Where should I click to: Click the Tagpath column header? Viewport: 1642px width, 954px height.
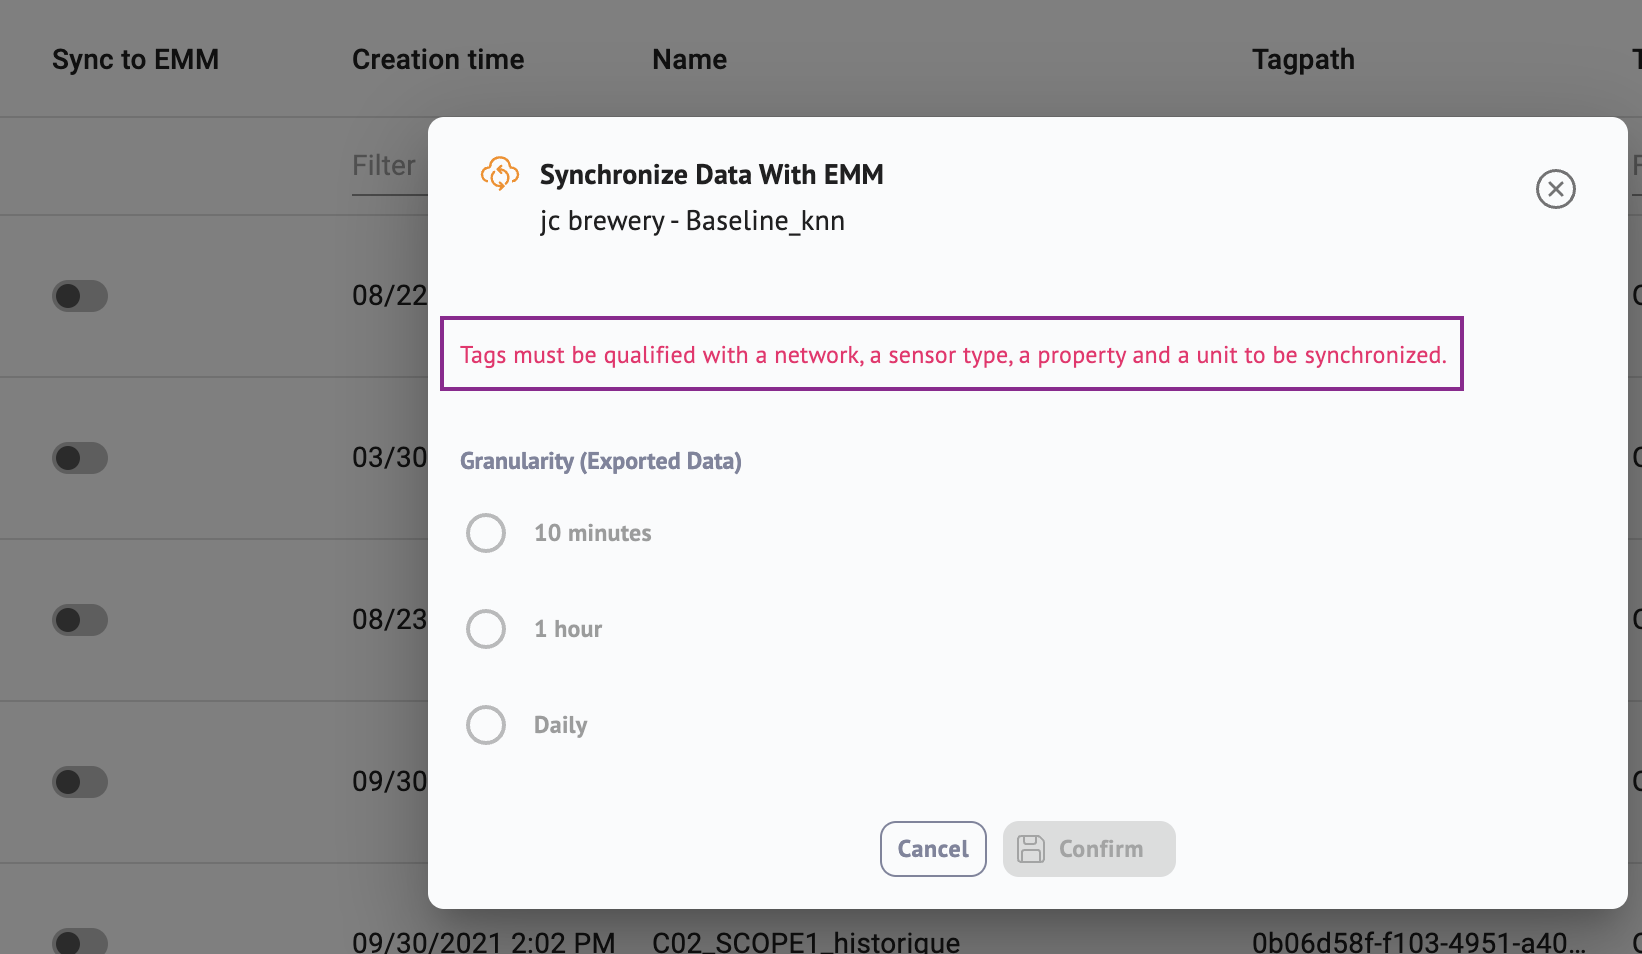[x=1303, y=60]
